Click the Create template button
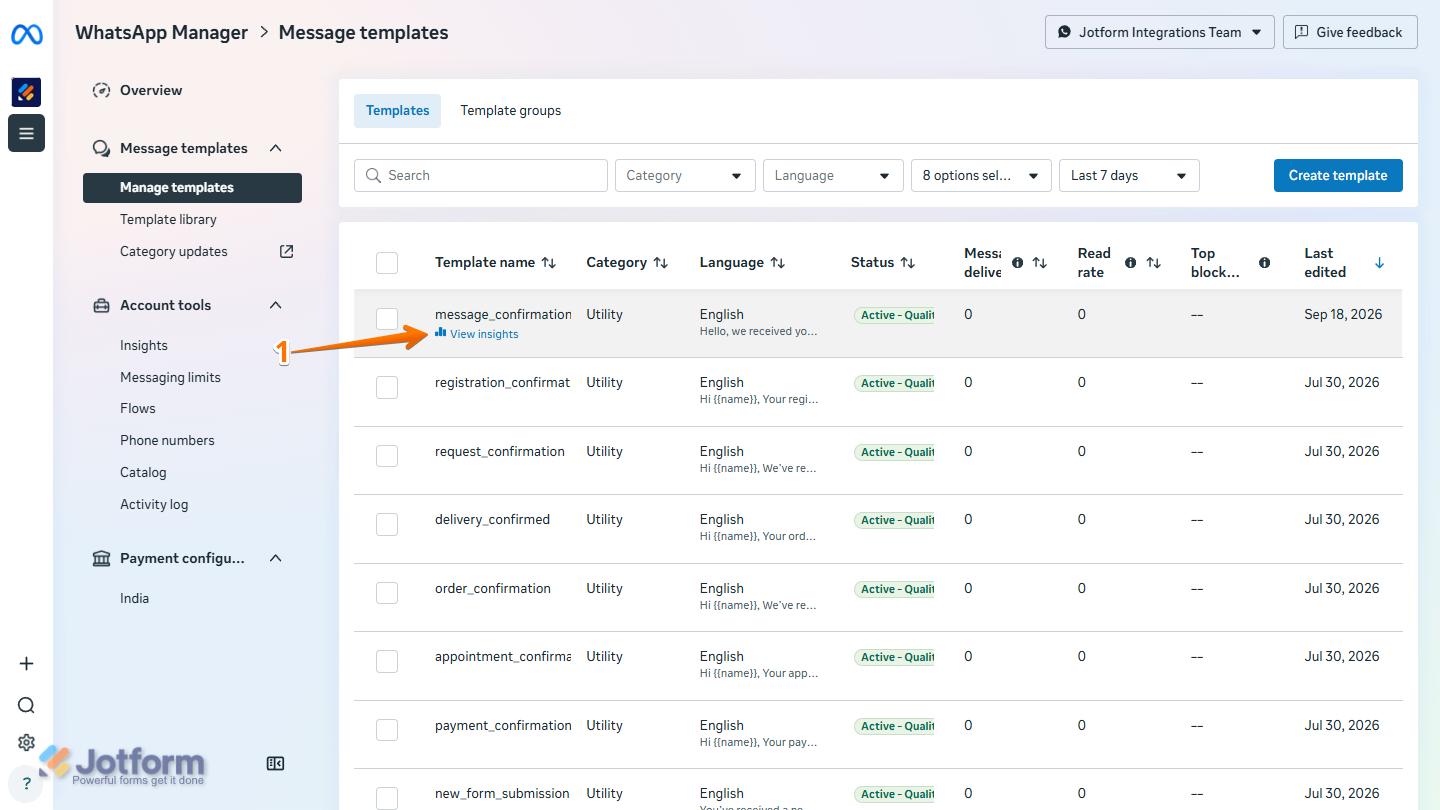This screenshot has height=810, width=1440. click(1338, 175)
